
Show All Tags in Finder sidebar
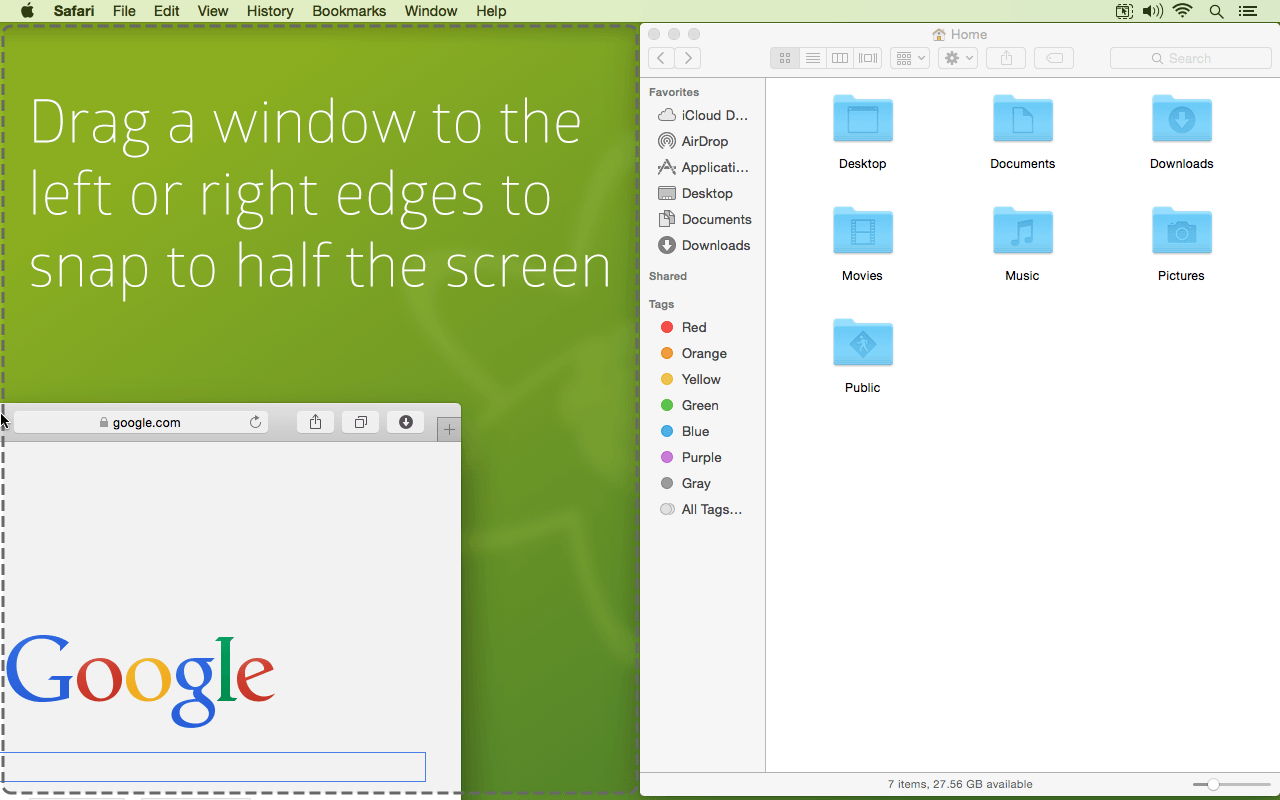(703, 509)
